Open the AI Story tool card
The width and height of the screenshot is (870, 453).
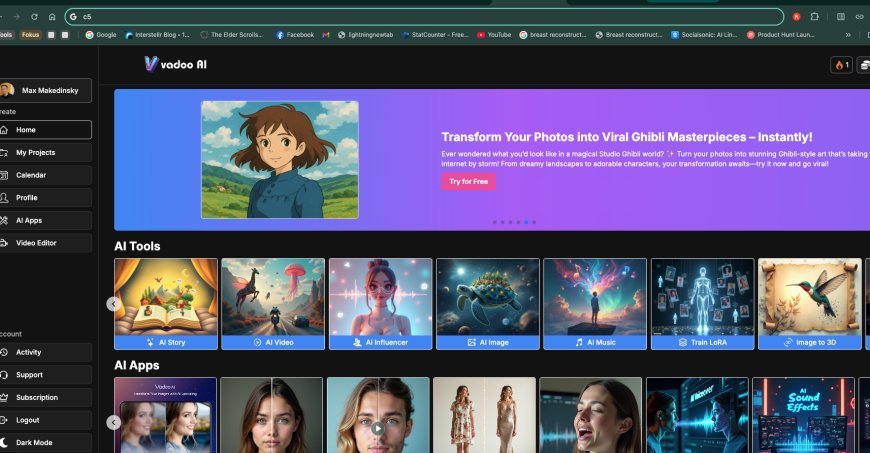[x=166, y=304]
